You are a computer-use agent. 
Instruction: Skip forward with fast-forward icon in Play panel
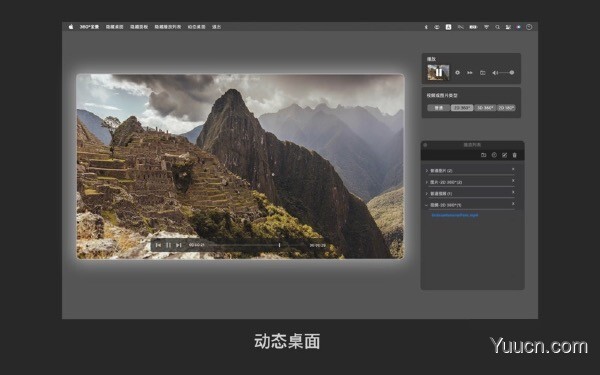(470, 73)
